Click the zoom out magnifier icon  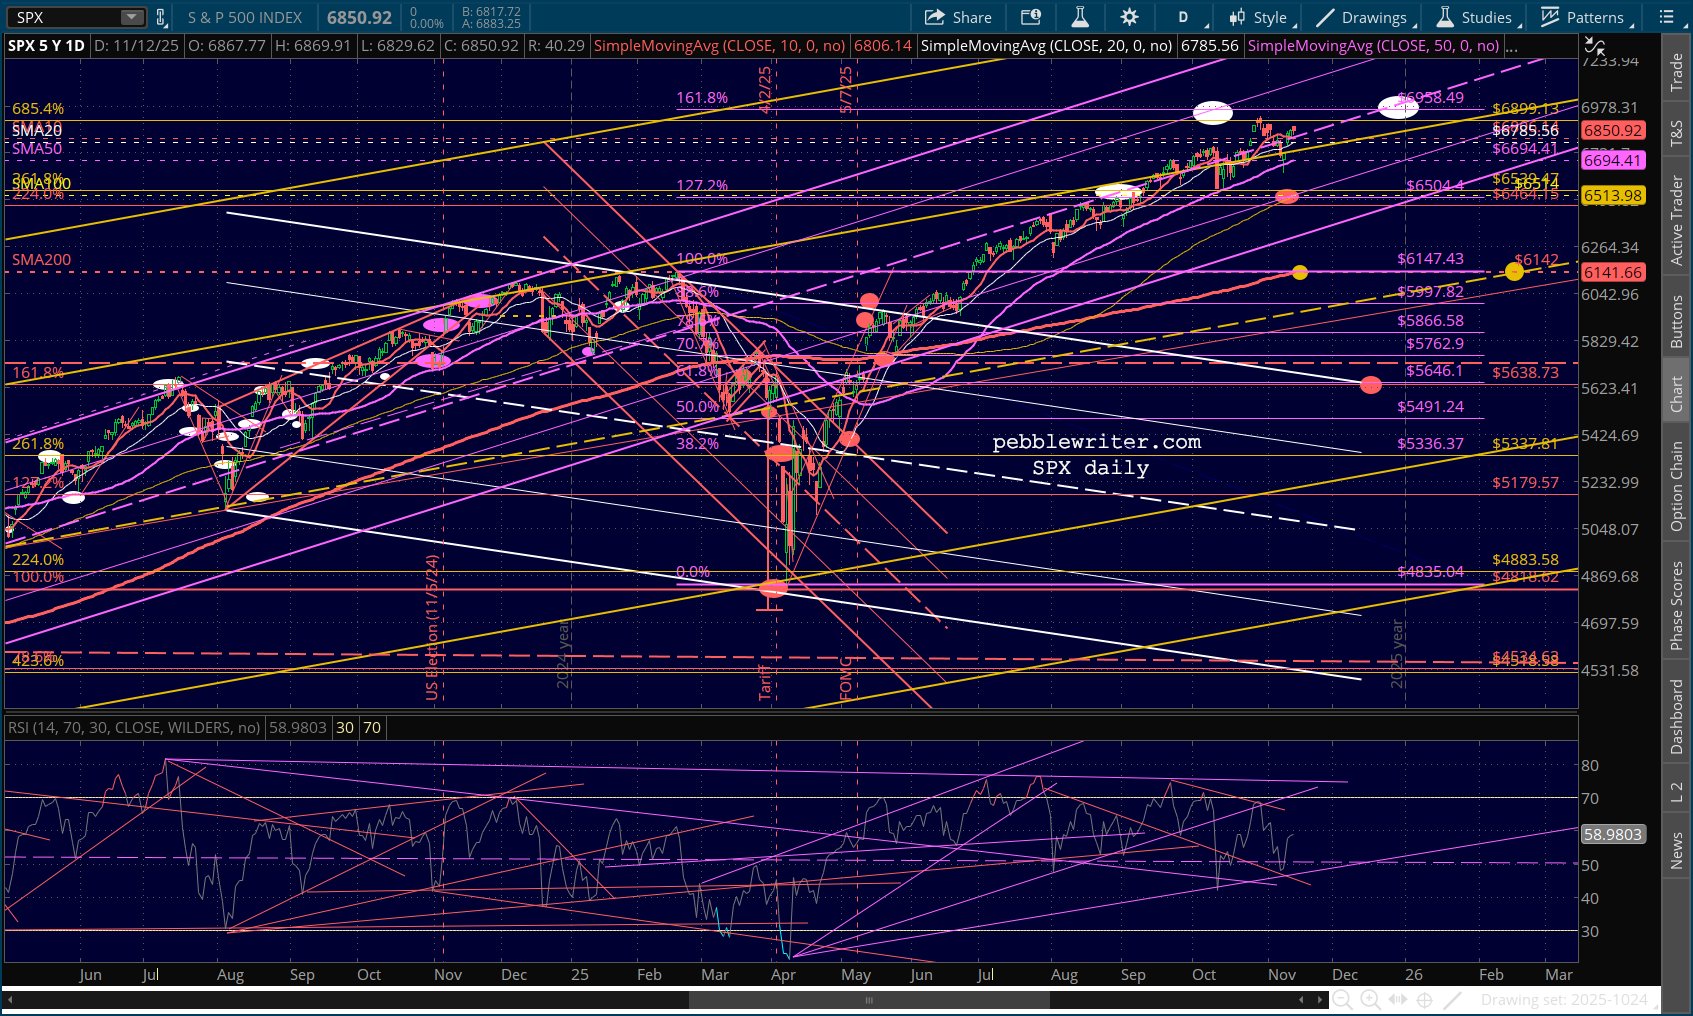pyautogui.click(x=1342, y=999)
